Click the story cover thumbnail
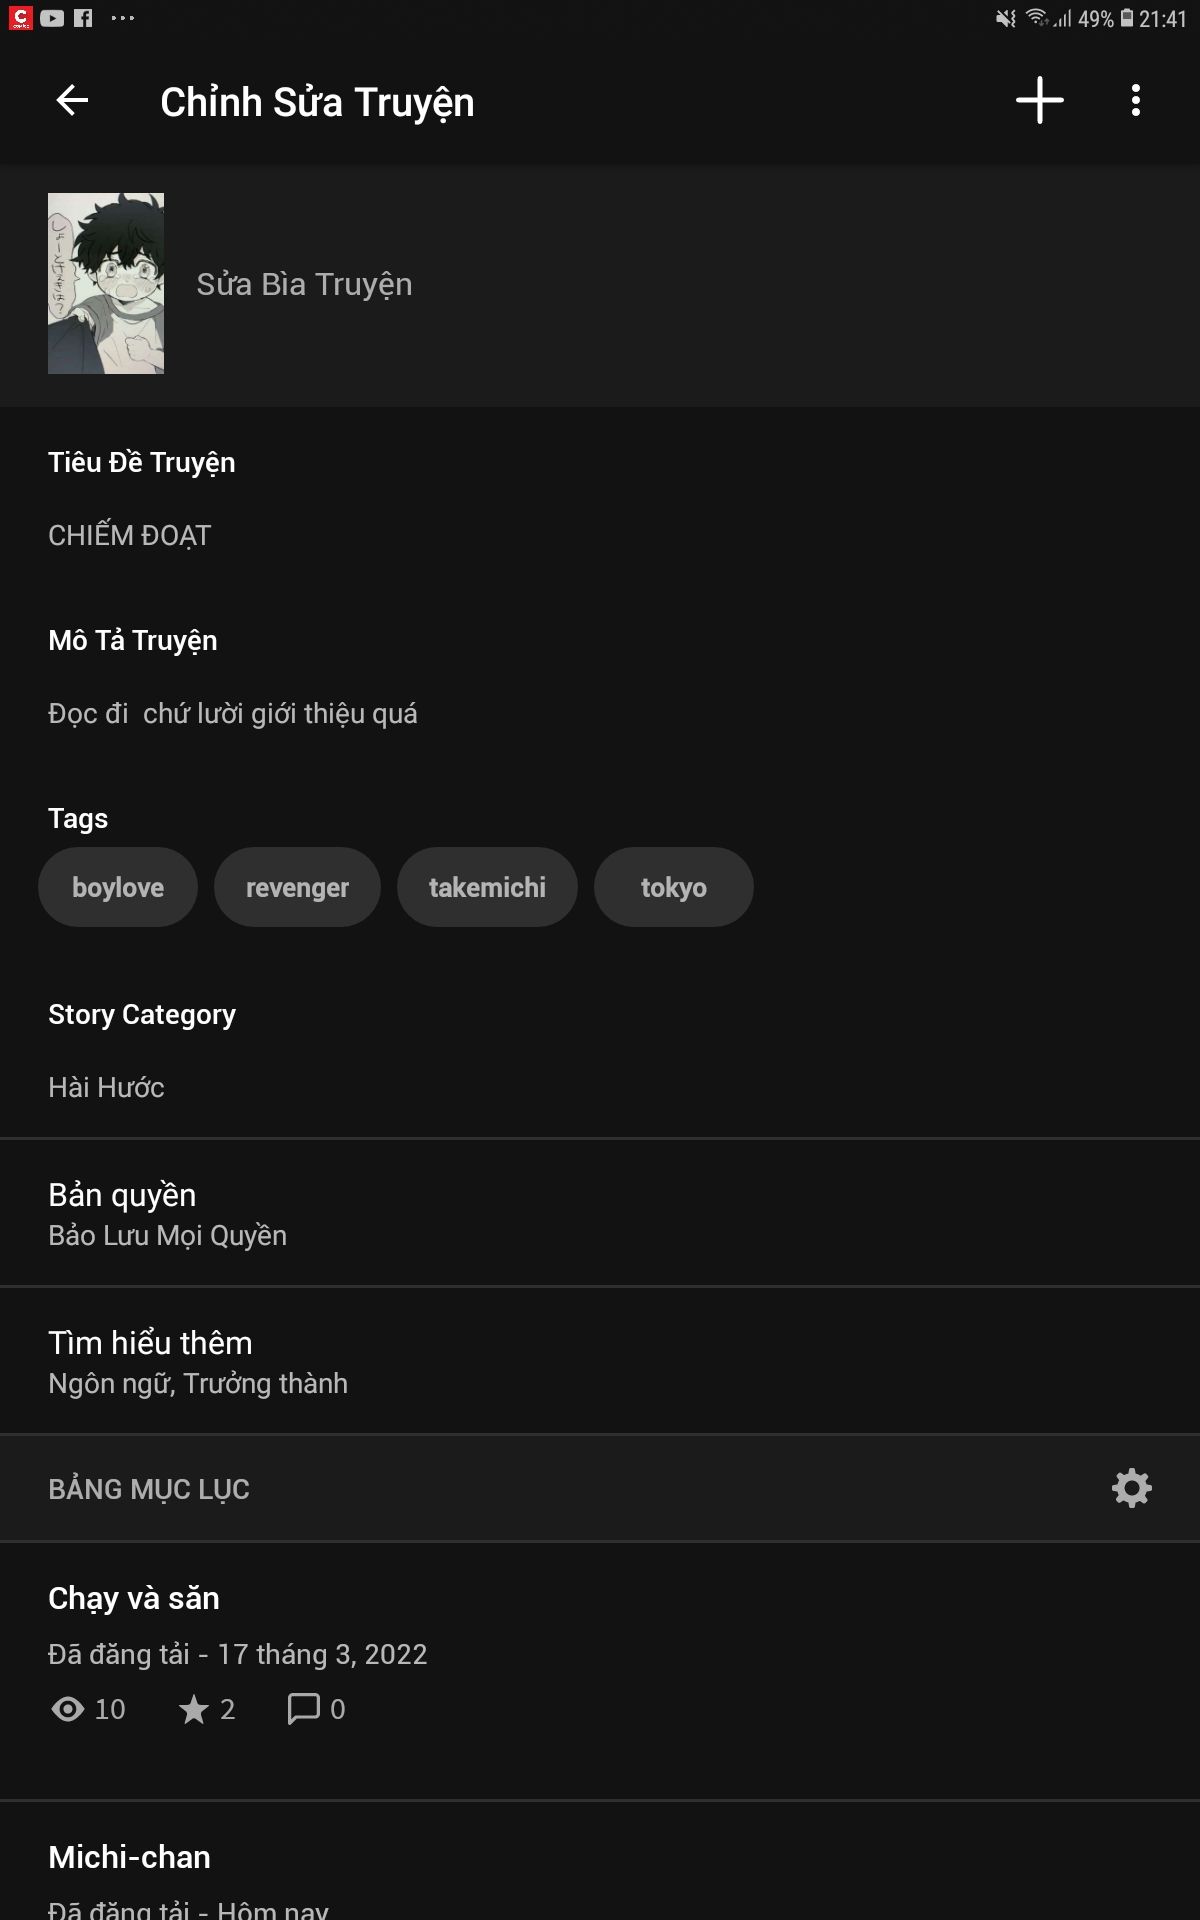The width and height of the screenshot is (1200, 1920). pos(106,283)
